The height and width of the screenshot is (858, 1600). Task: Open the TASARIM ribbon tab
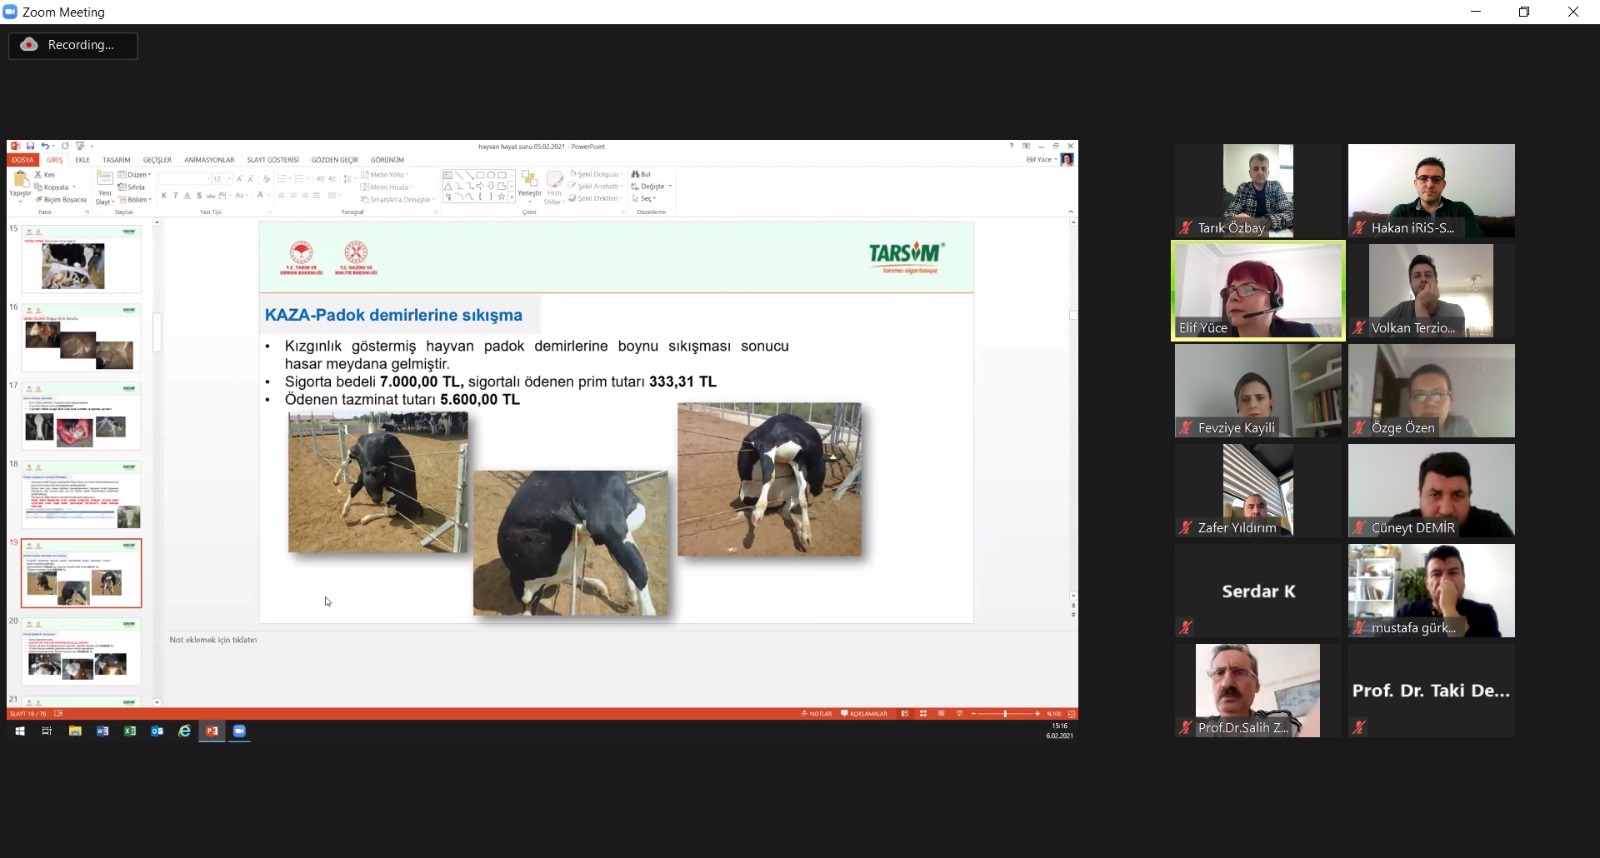[x=116, y=160]
